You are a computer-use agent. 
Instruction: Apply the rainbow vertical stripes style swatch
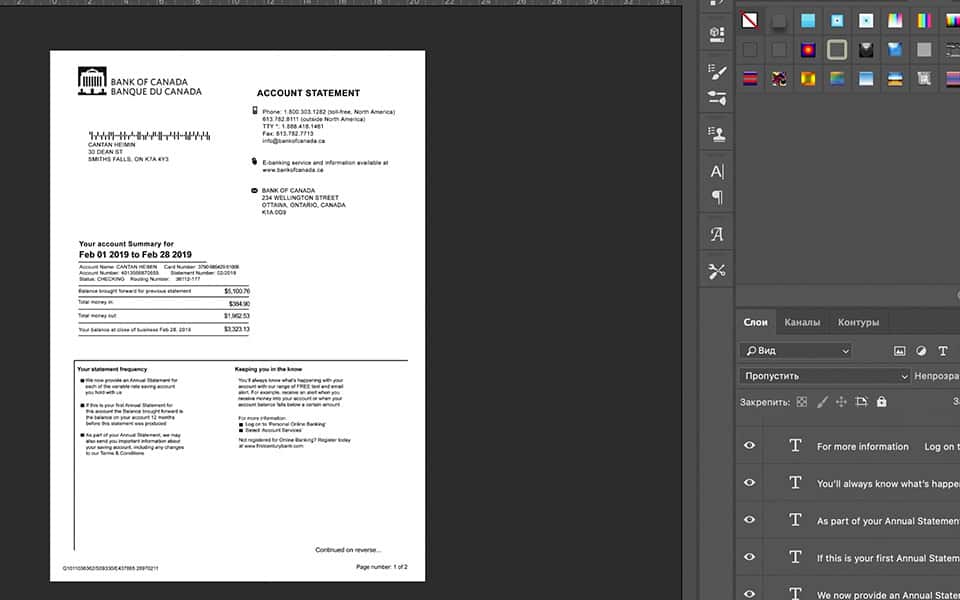pos(924,20)
